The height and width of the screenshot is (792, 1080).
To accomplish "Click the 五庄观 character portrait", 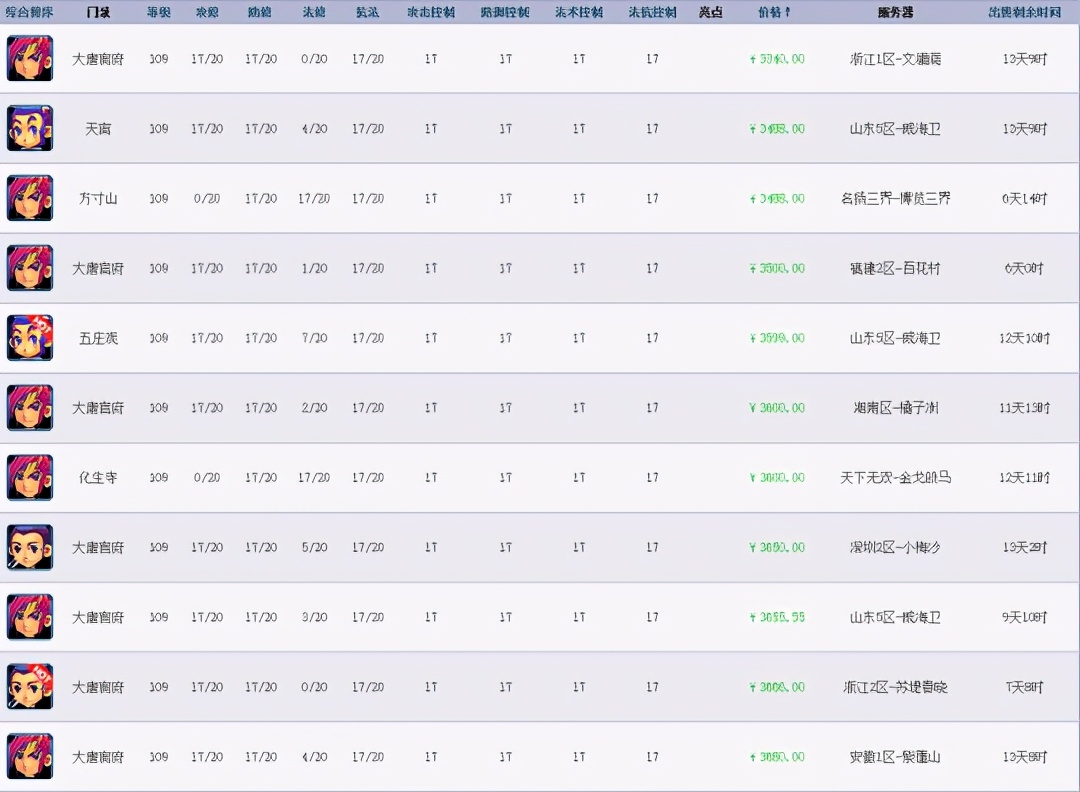I will coord(30,338).
